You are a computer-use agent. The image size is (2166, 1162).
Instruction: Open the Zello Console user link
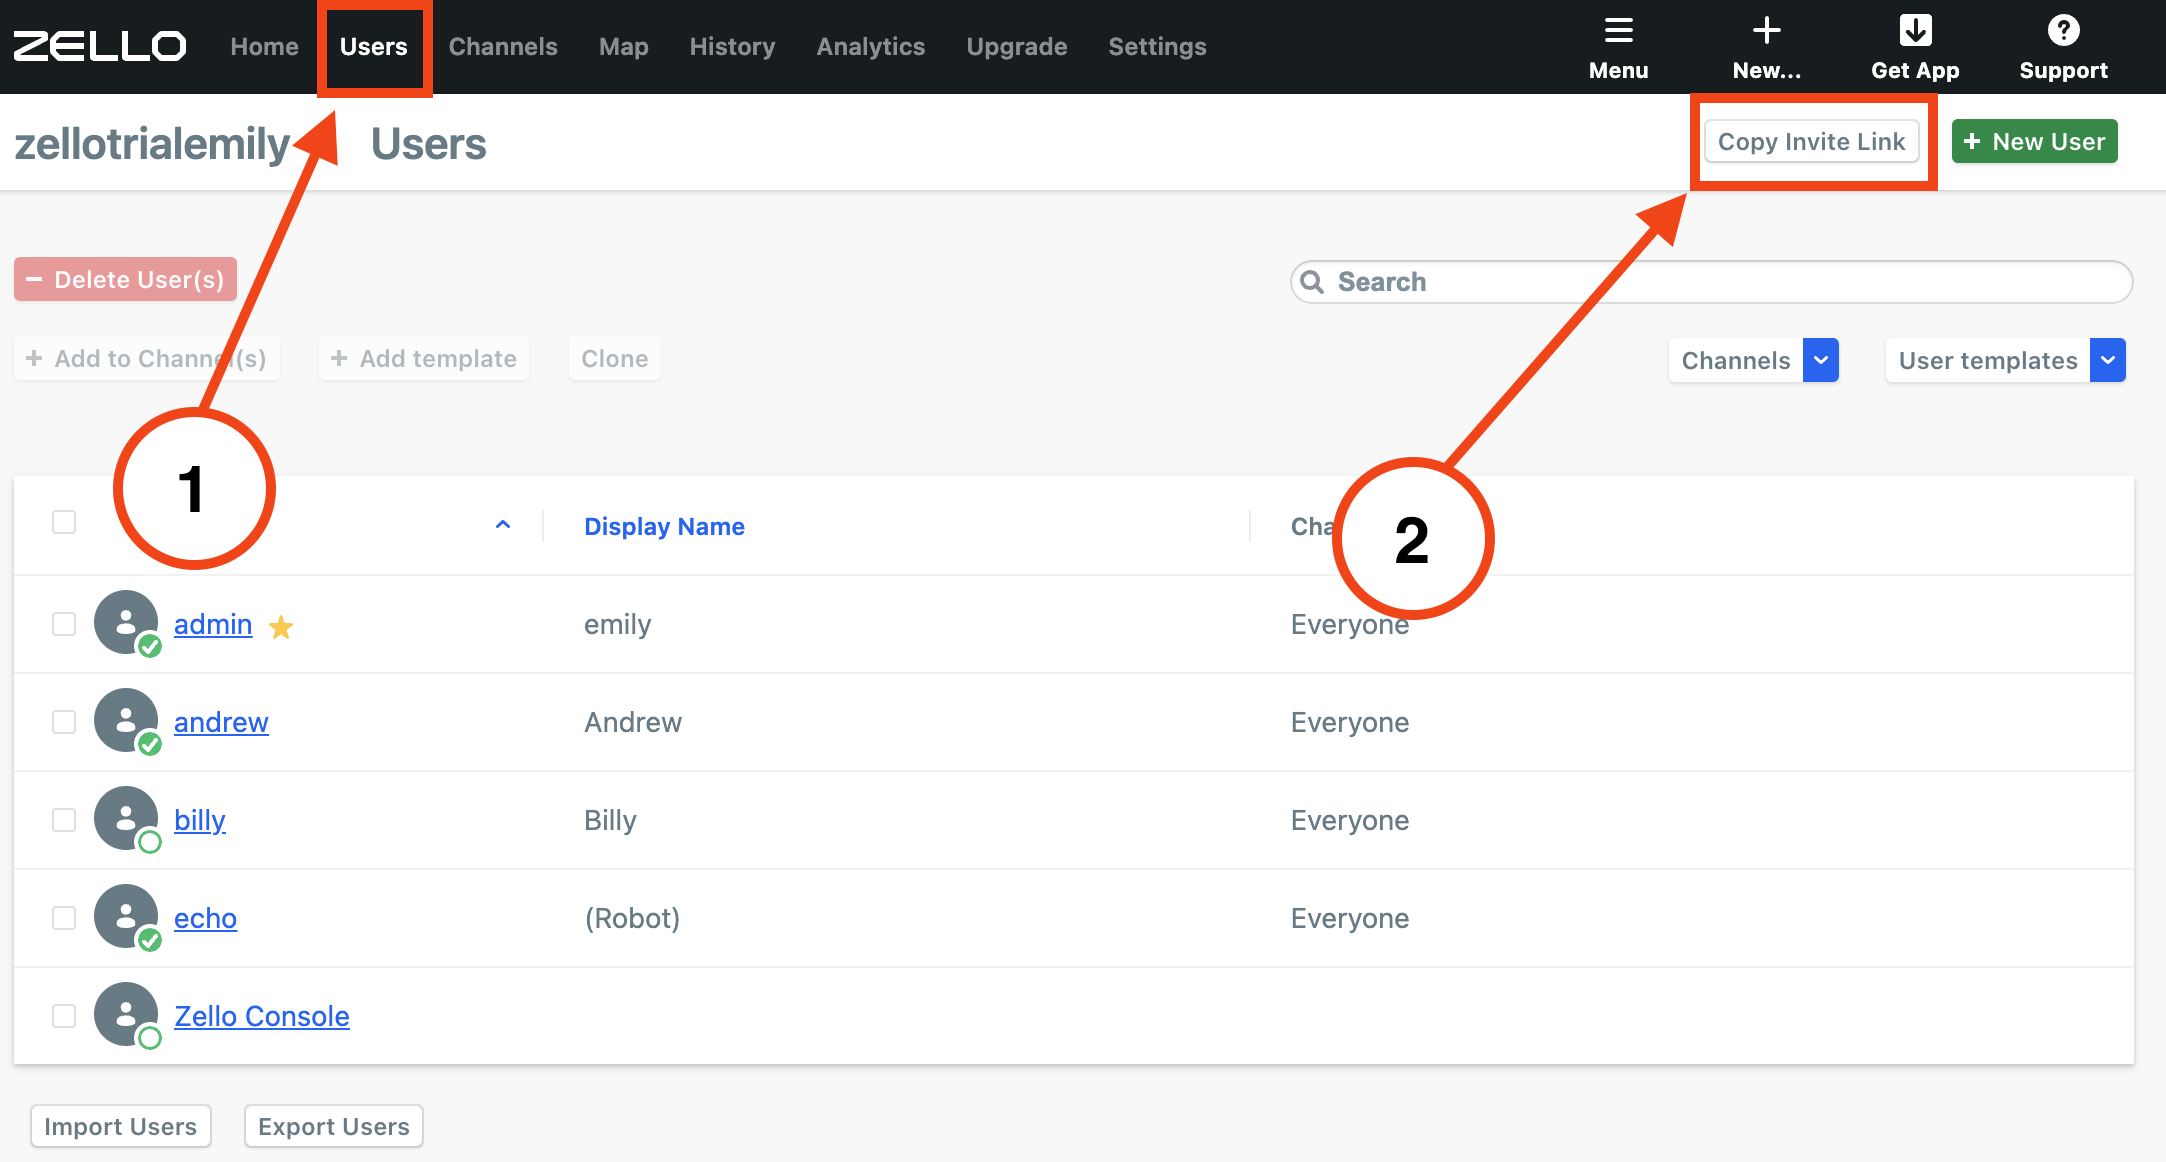pos(262,1016)
